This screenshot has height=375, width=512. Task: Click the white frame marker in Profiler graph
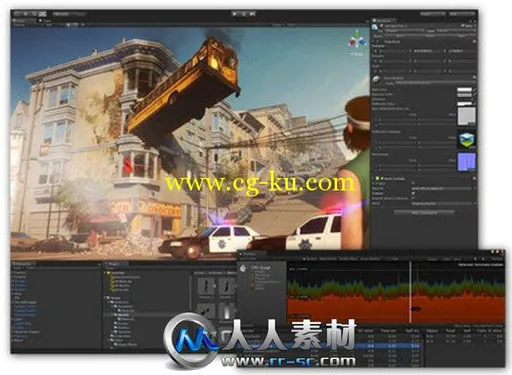point(410,292)
